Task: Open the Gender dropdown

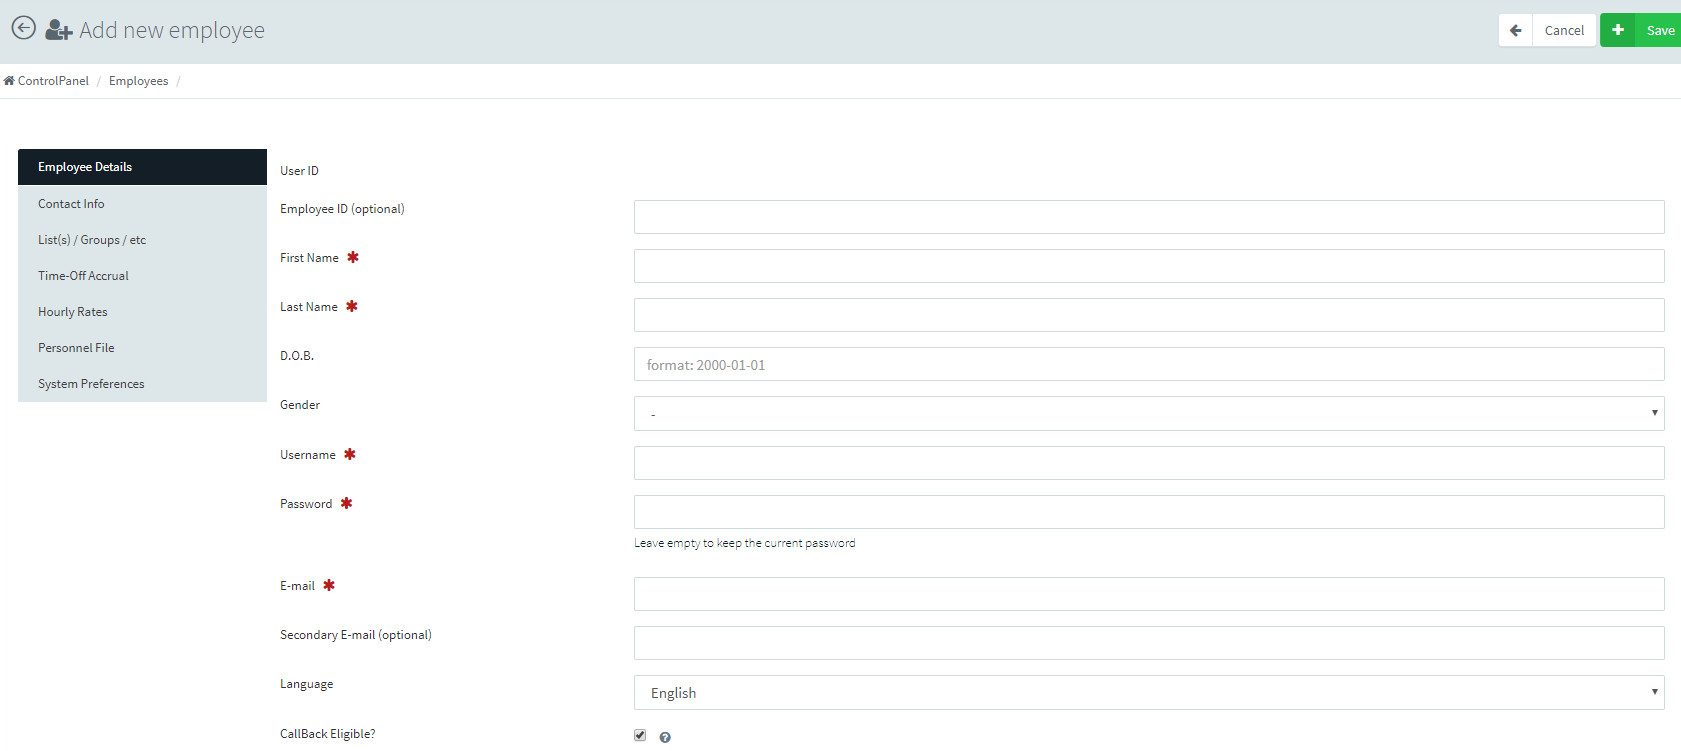Action: coord(1149,413)
